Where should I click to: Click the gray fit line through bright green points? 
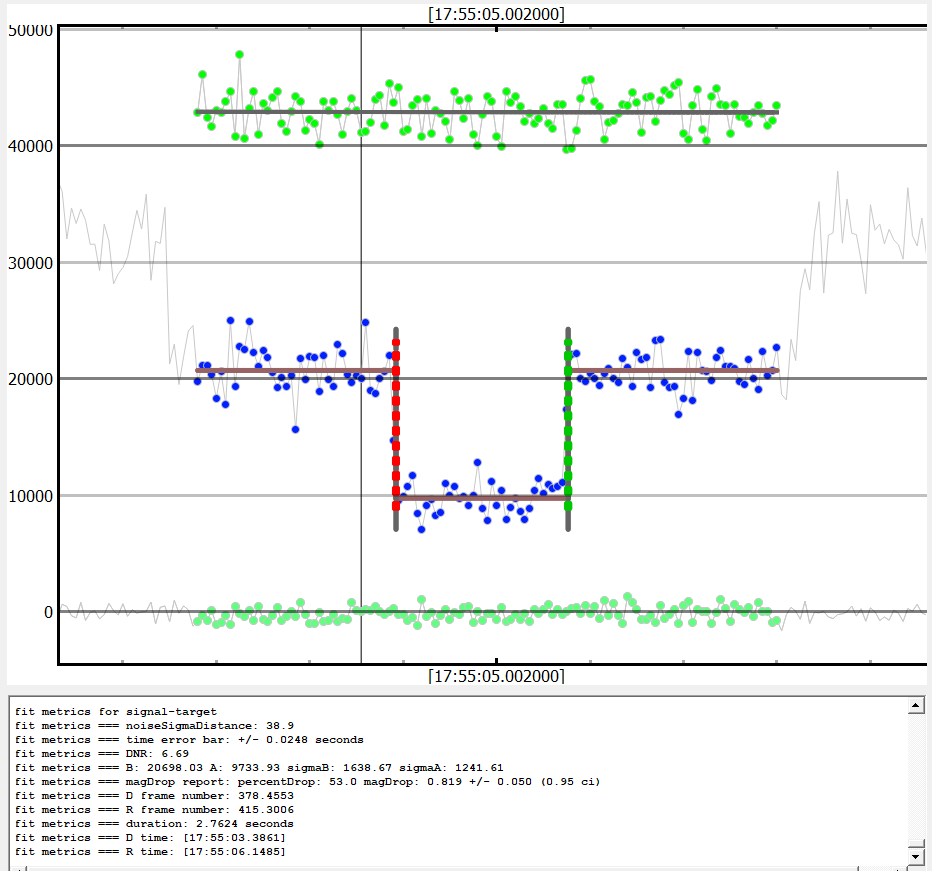pos(487,112)
